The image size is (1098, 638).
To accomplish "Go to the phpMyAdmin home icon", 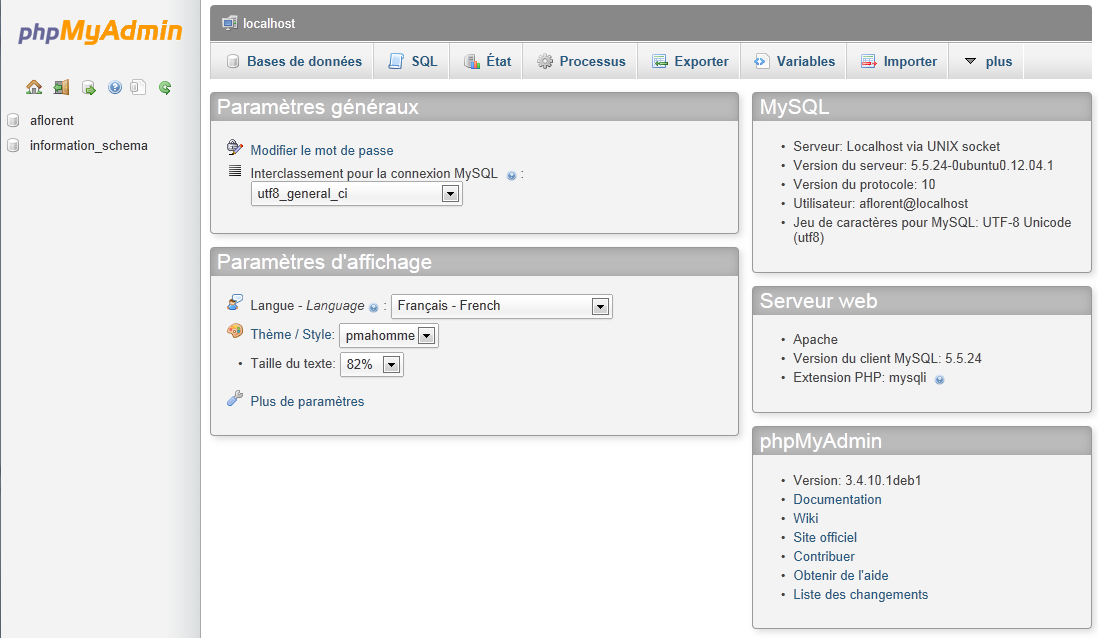I will [x=34, y=88].
